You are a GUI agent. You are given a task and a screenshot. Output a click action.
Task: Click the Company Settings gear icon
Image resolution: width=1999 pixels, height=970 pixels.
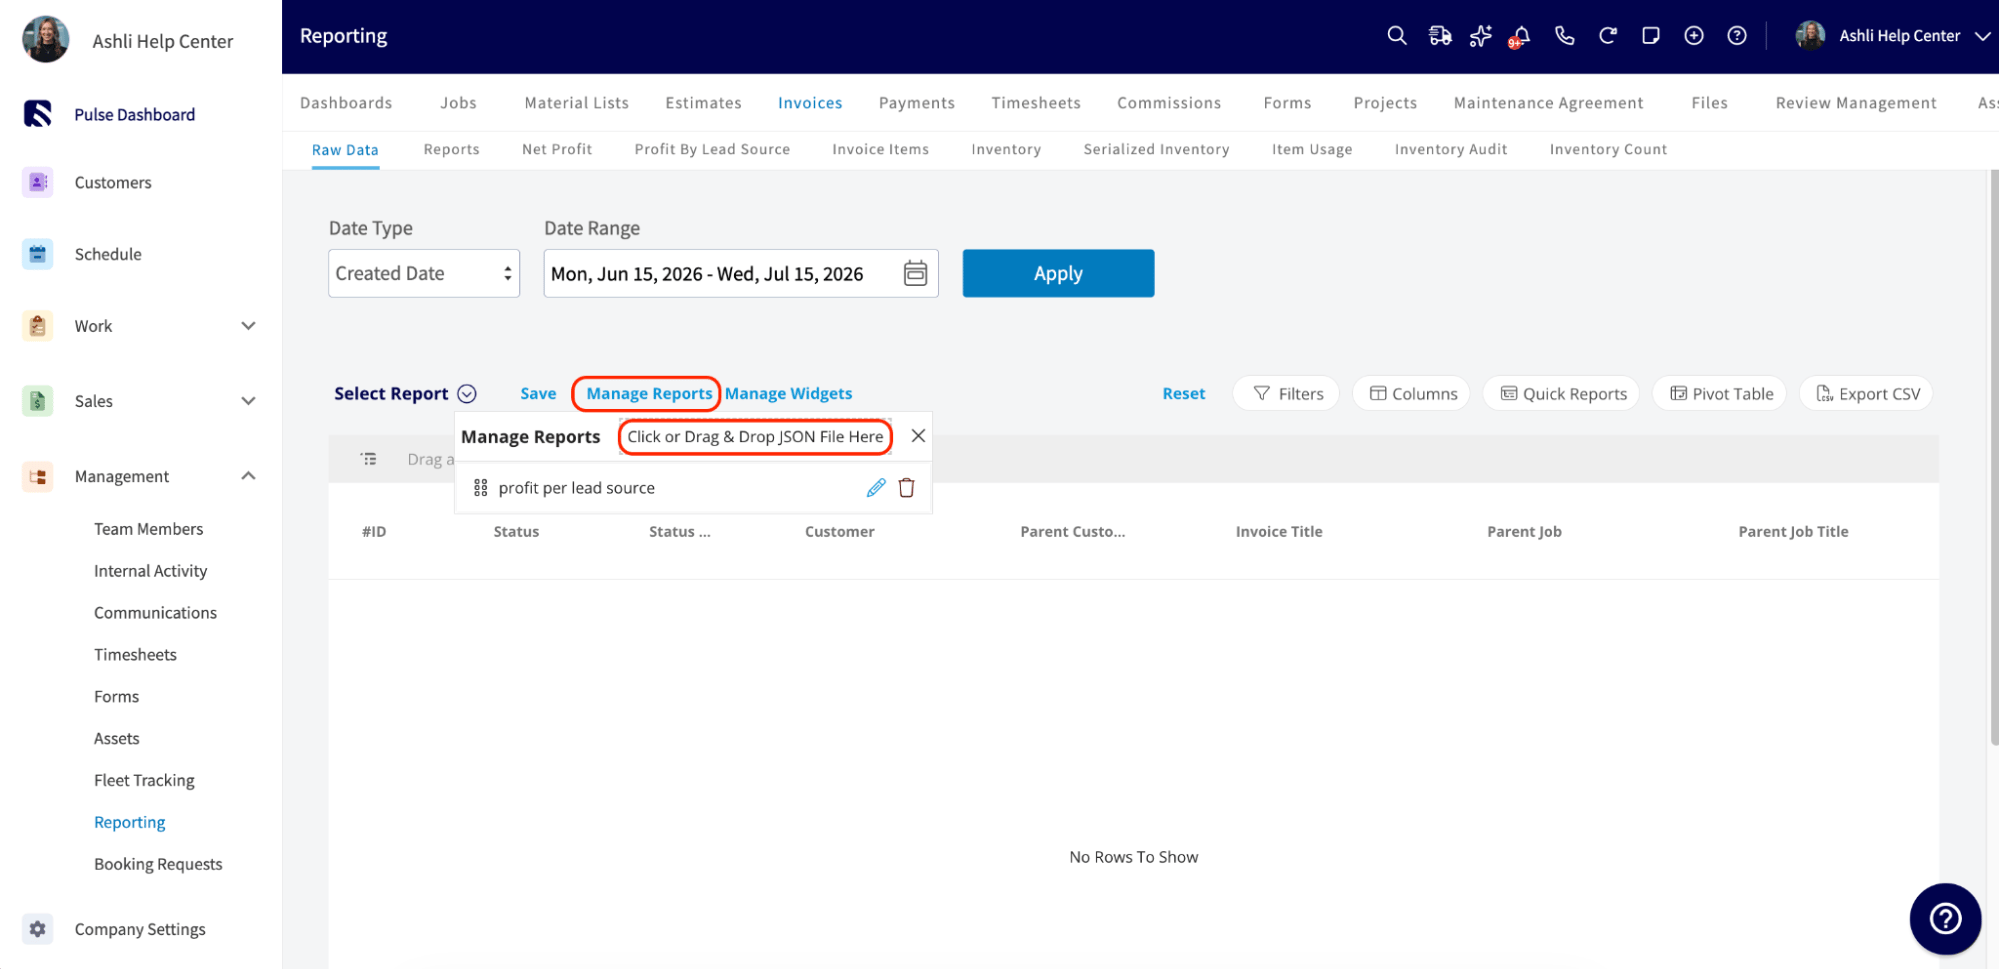[x=37, y=929]
